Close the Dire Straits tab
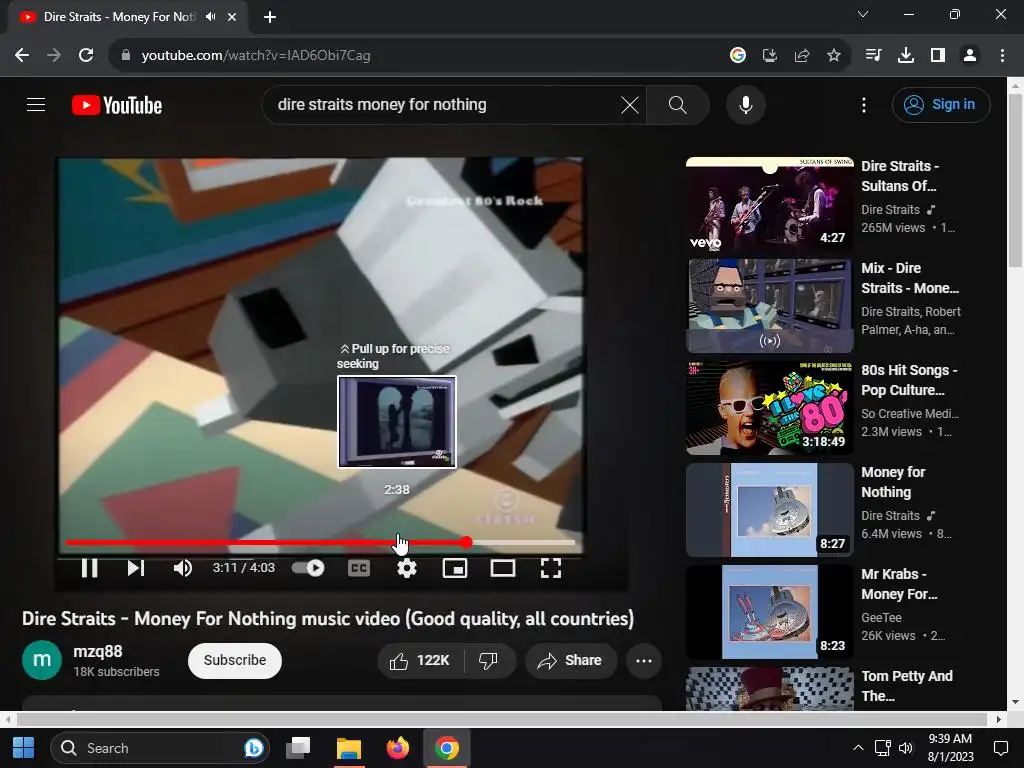 pyautogui.click(x=232, y=17)
